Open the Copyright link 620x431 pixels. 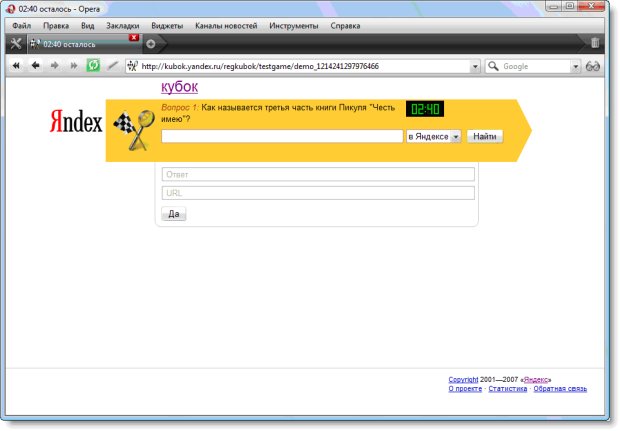coord(463,380)
